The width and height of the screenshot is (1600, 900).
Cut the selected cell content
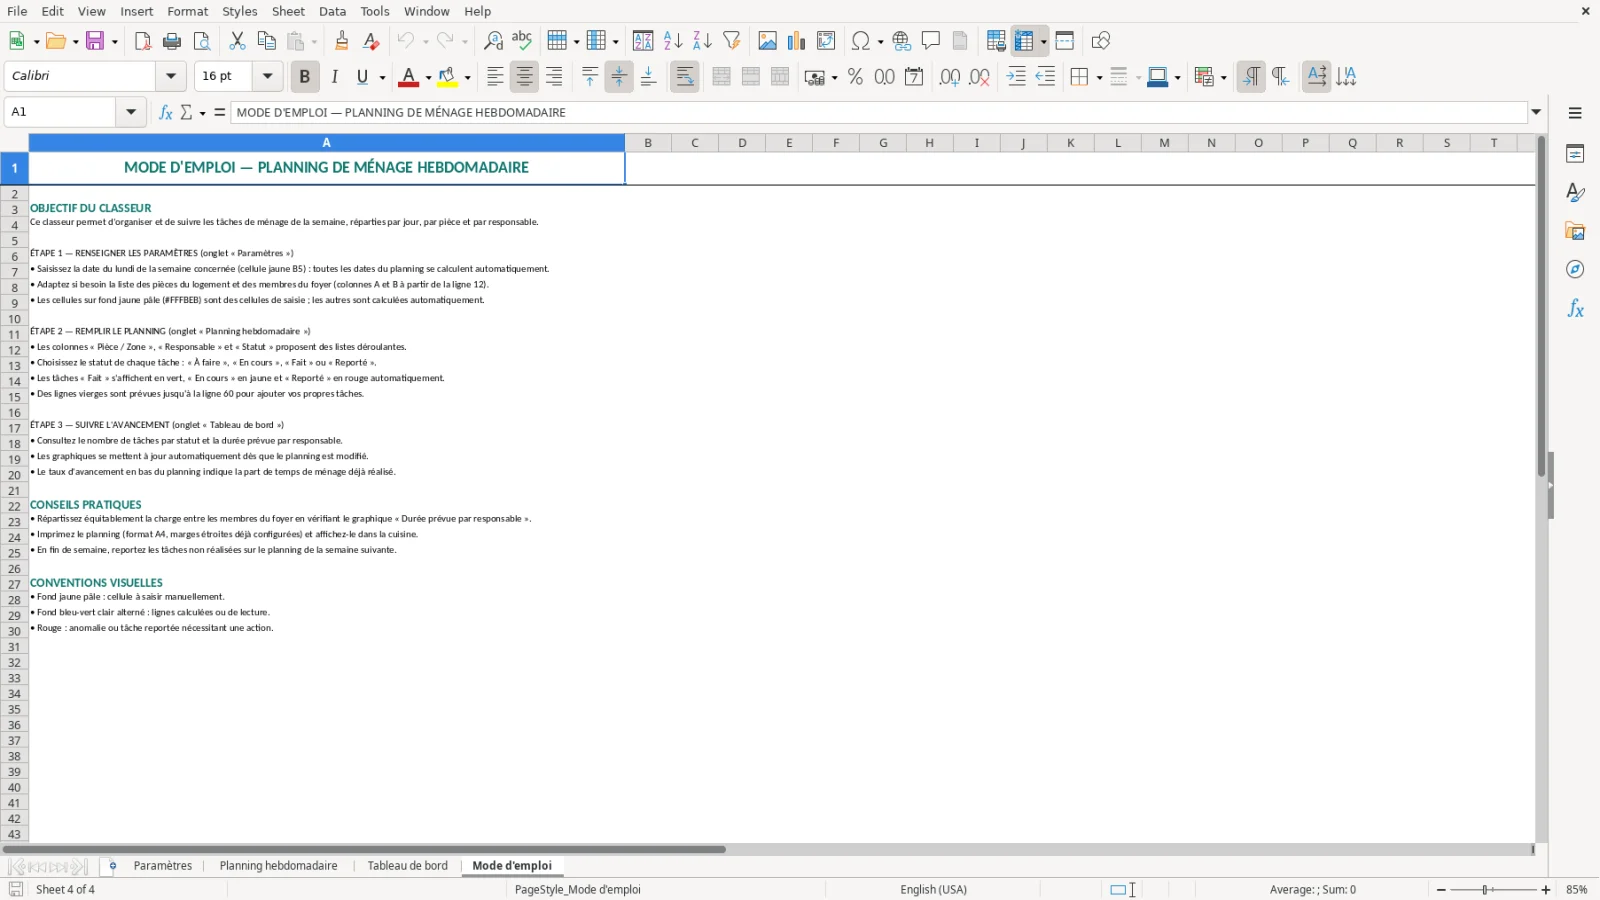[x=237, y=41]
